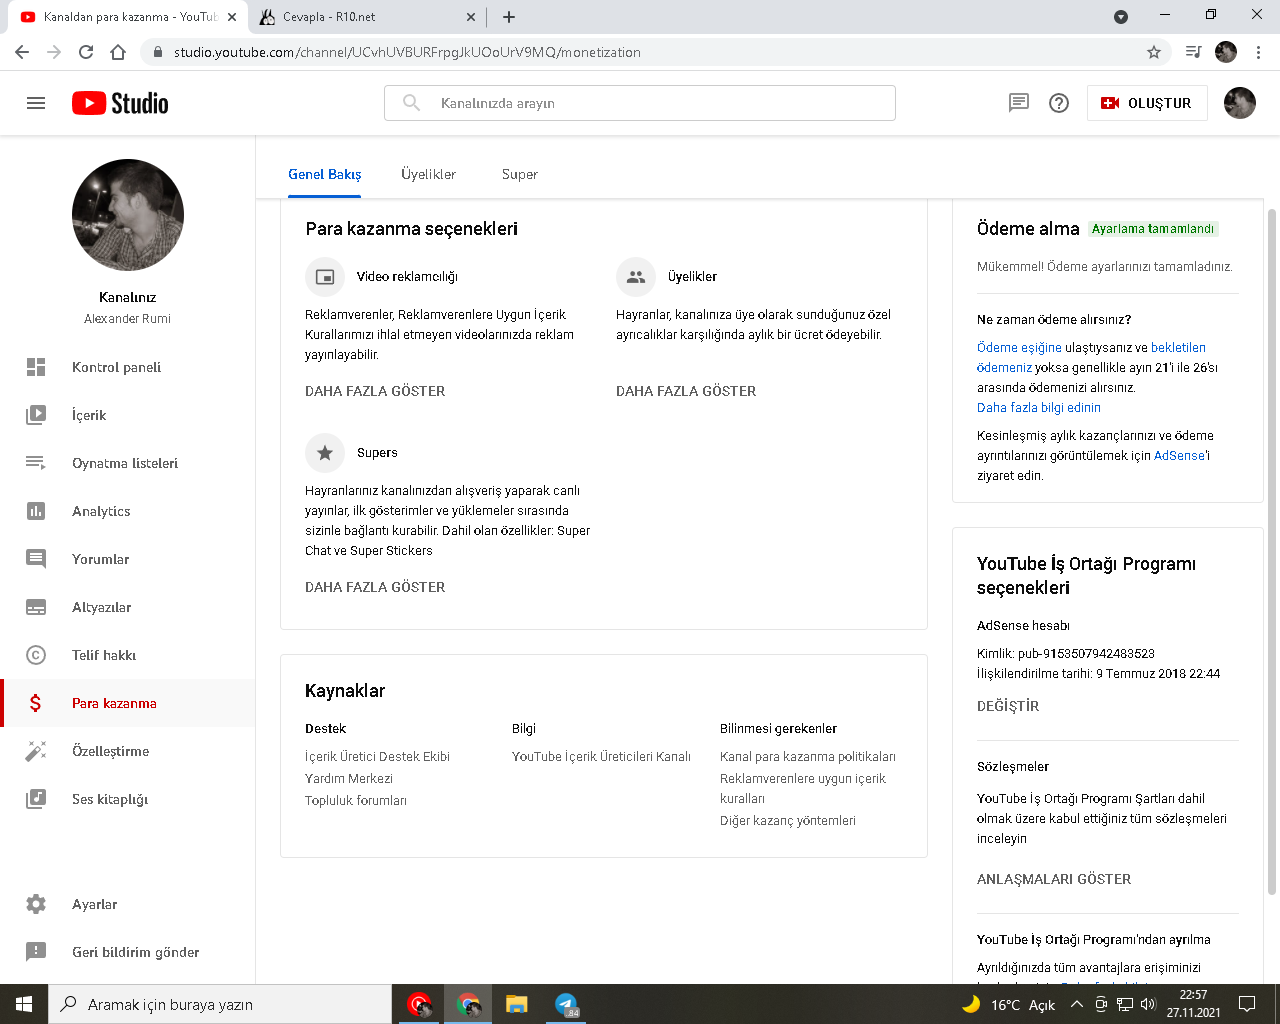The height and width of the screenshot is (1024, 1280).
Task: Open Özelleştirme magic wand icon
Action: click(36, 751)
